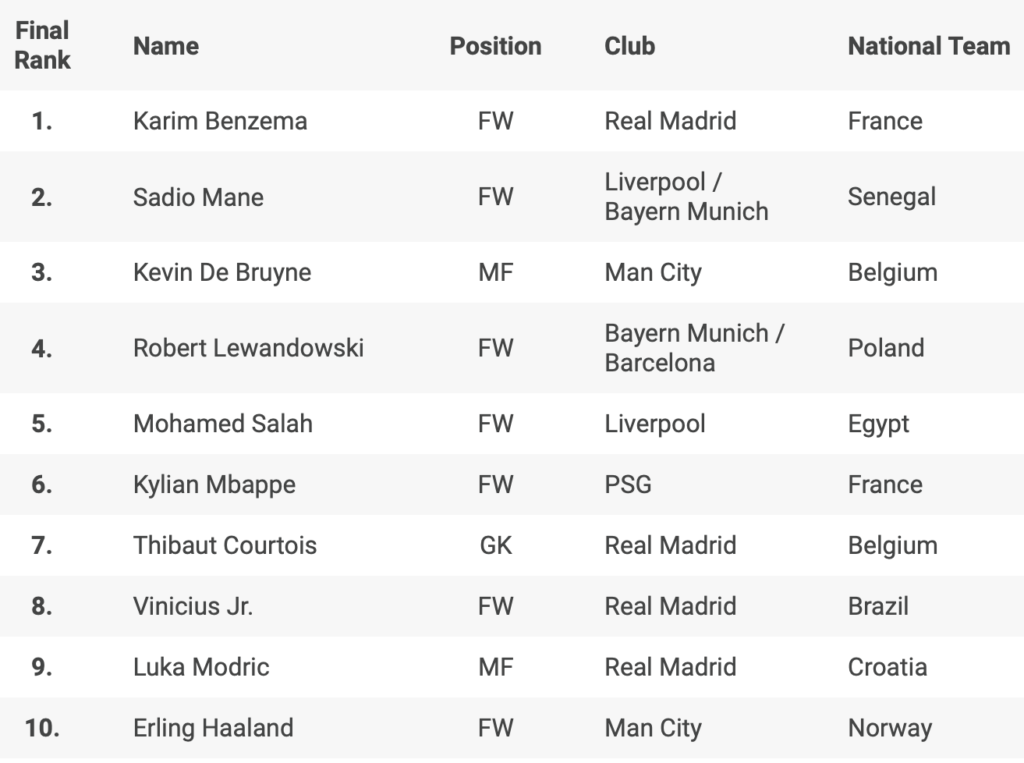Click the Name column header
This screenshot has width=1024, height=763.
coord(166,46)
